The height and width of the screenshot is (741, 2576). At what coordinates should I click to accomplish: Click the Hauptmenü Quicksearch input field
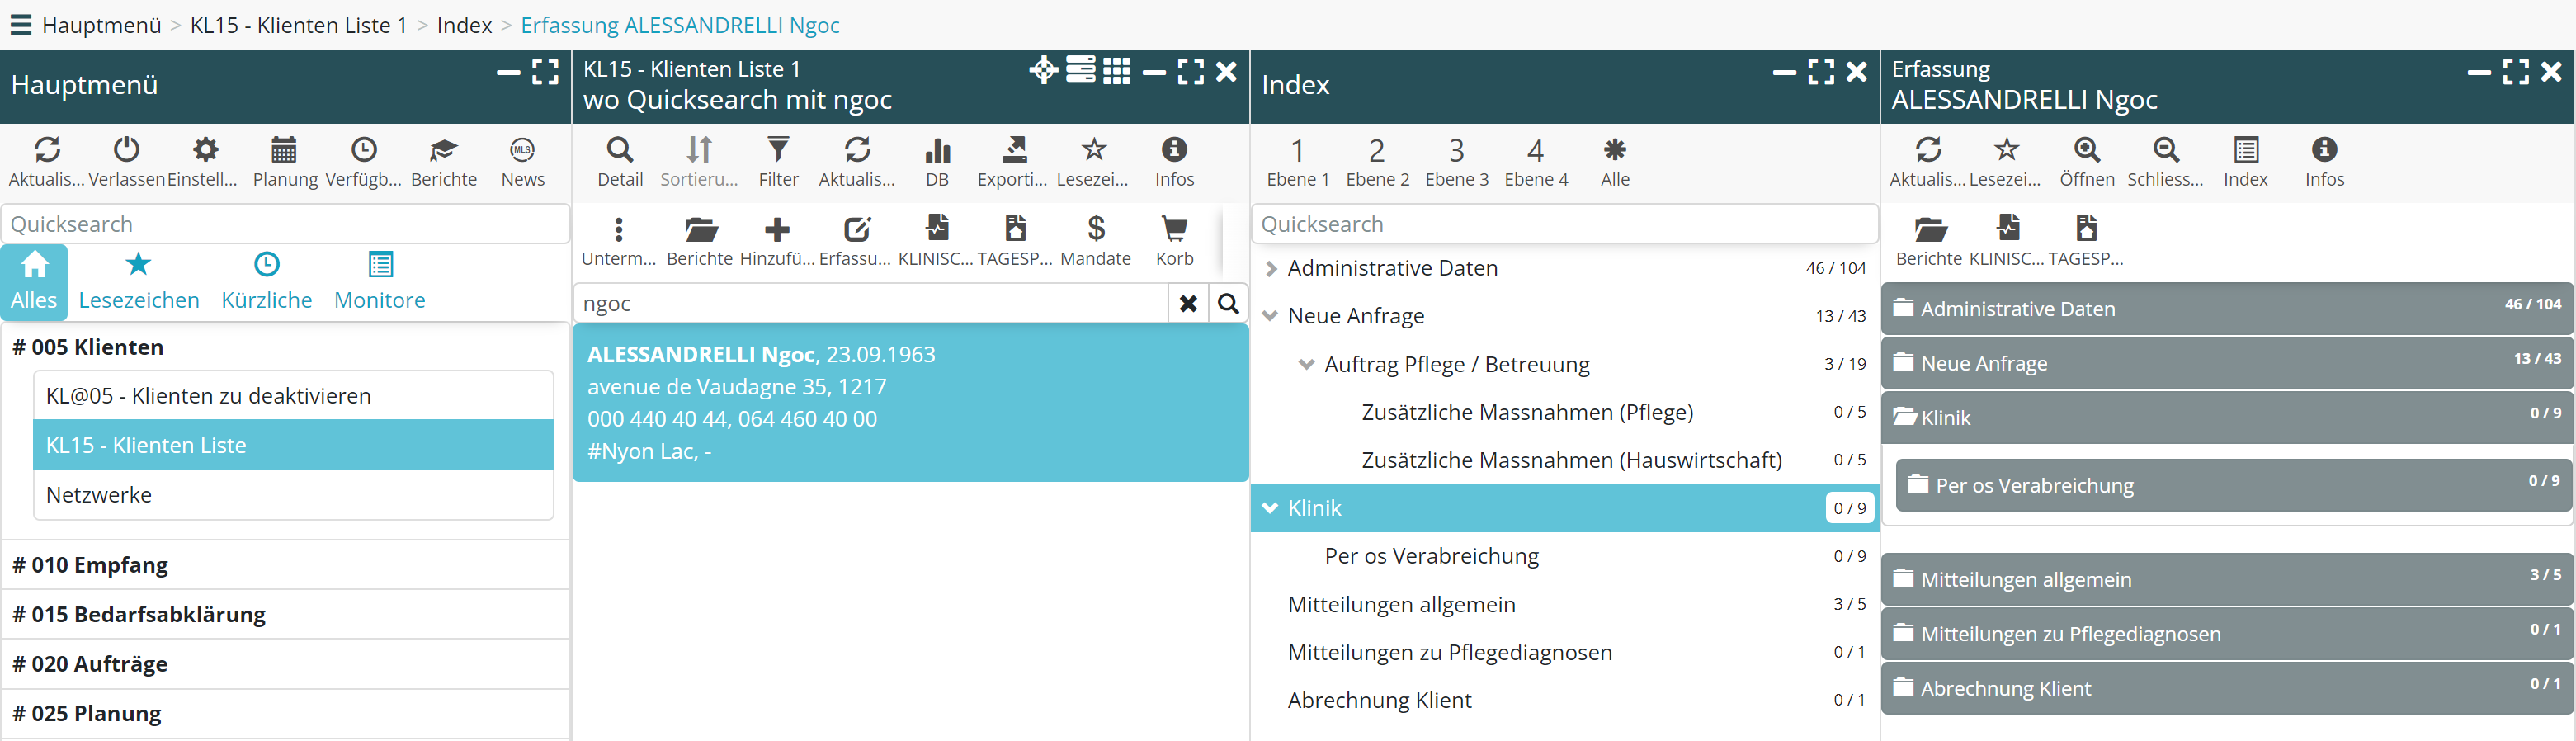285,224
